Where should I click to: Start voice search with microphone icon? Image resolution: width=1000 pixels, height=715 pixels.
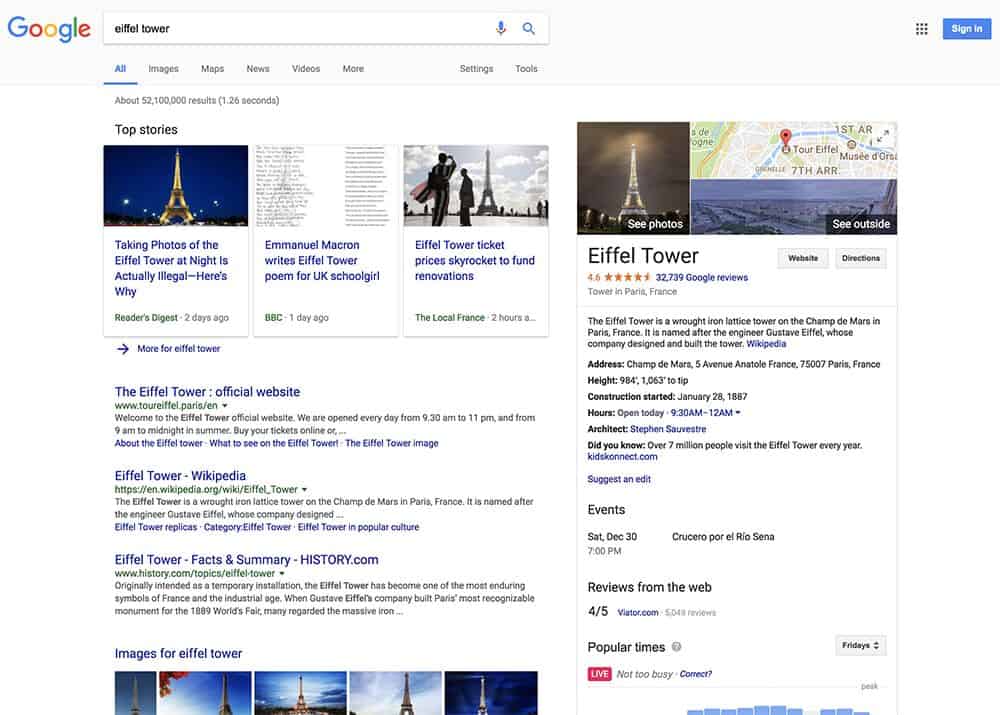501,28
